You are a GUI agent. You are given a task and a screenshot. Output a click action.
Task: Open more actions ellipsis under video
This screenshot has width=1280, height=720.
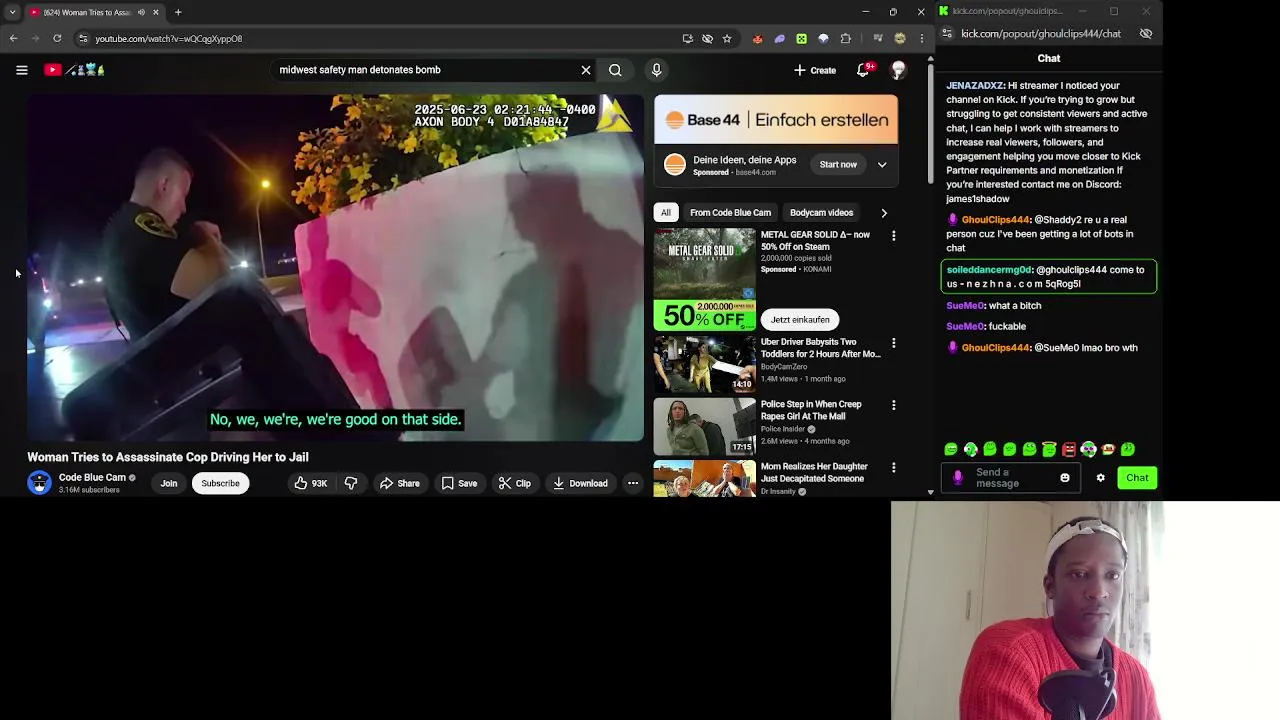633,483
